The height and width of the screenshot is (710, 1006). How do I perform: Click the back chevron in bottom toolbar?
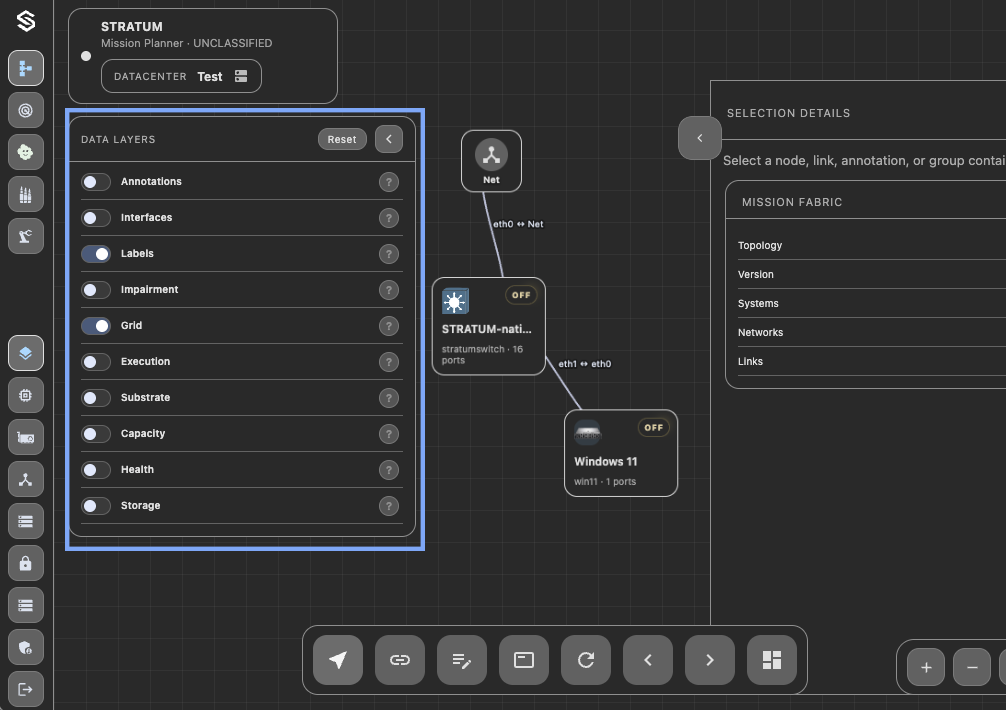click(648, 660)
